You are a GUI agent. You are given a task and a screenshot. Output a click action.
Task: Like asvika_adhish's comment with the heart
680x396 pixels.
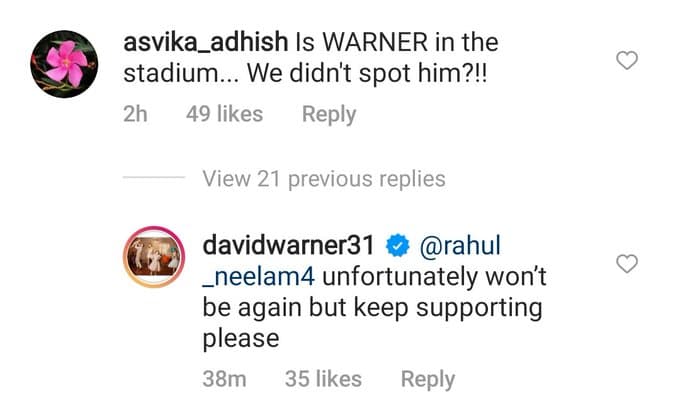click(627, 60)
